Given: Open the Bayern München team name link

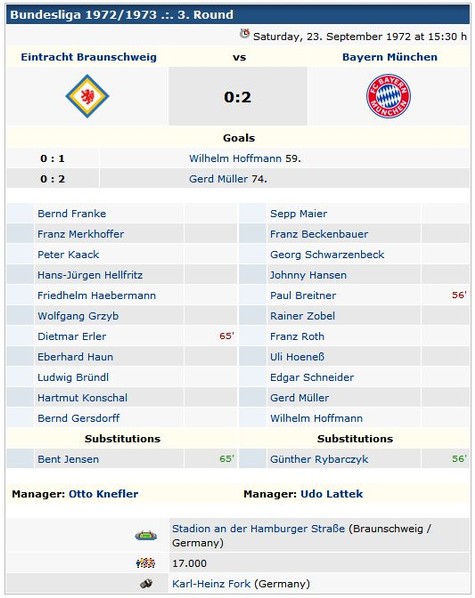Looking at the screenshot, I should [390, 57].
